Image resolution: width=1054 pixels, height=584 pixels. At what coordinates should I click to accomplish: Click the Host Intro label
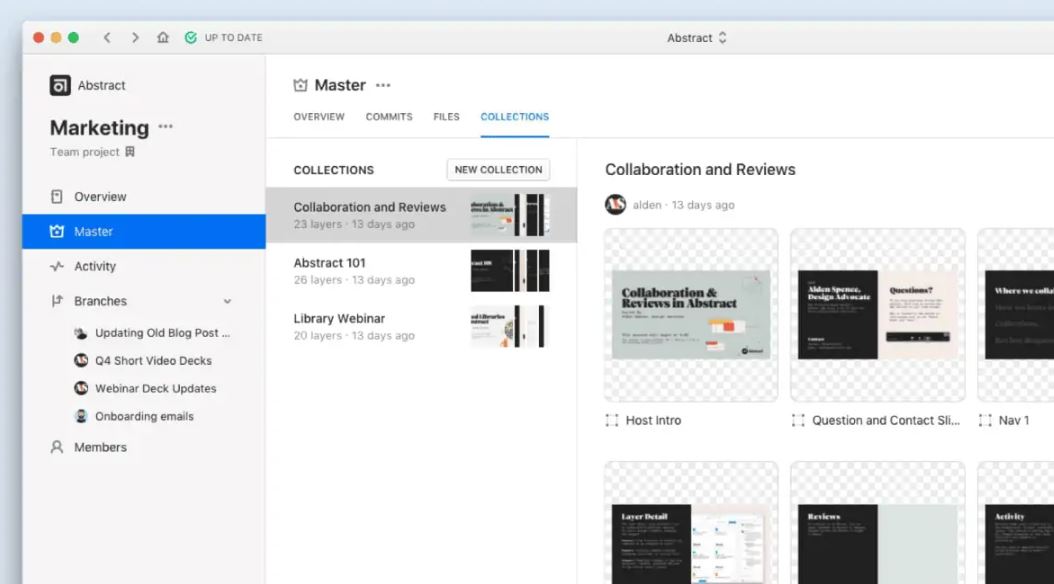coord(653,421)
